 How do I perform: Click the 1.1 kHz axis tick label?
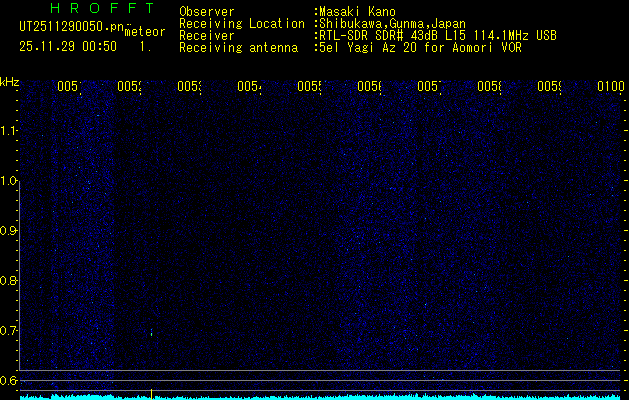tap(8, 131)
